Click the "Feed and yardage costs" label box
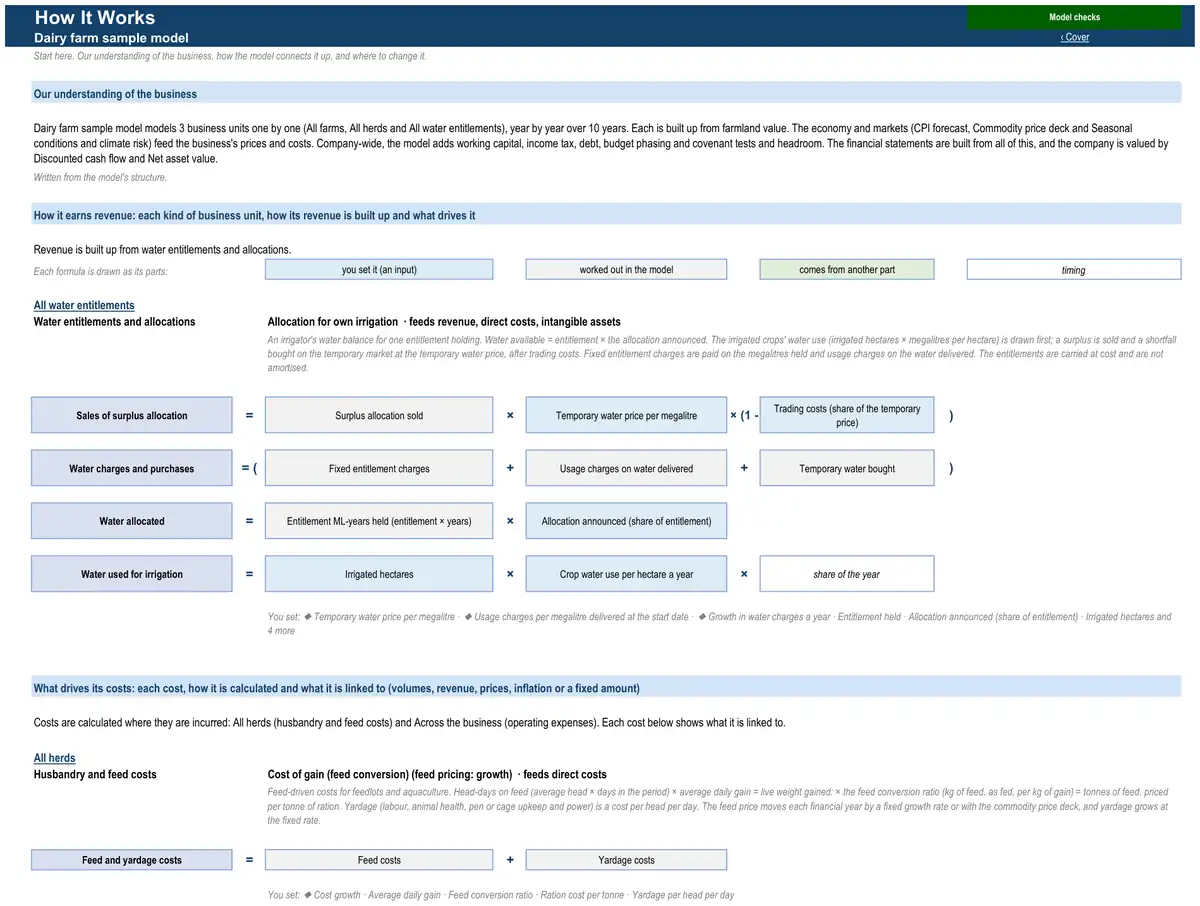This screenshot has height=906, width=1200. pos(132,860)
